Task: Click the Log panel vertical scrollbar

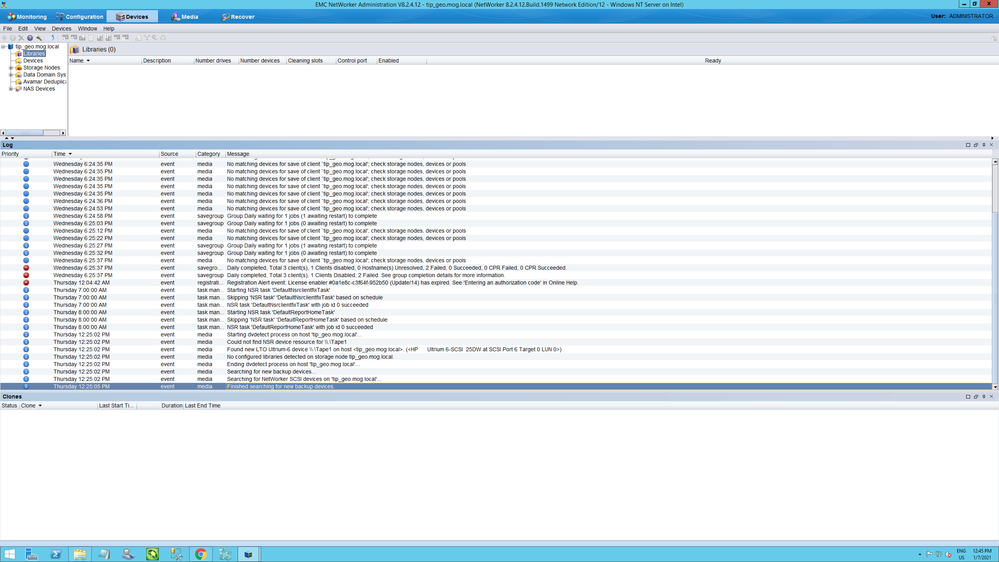Action: point(995,273)
